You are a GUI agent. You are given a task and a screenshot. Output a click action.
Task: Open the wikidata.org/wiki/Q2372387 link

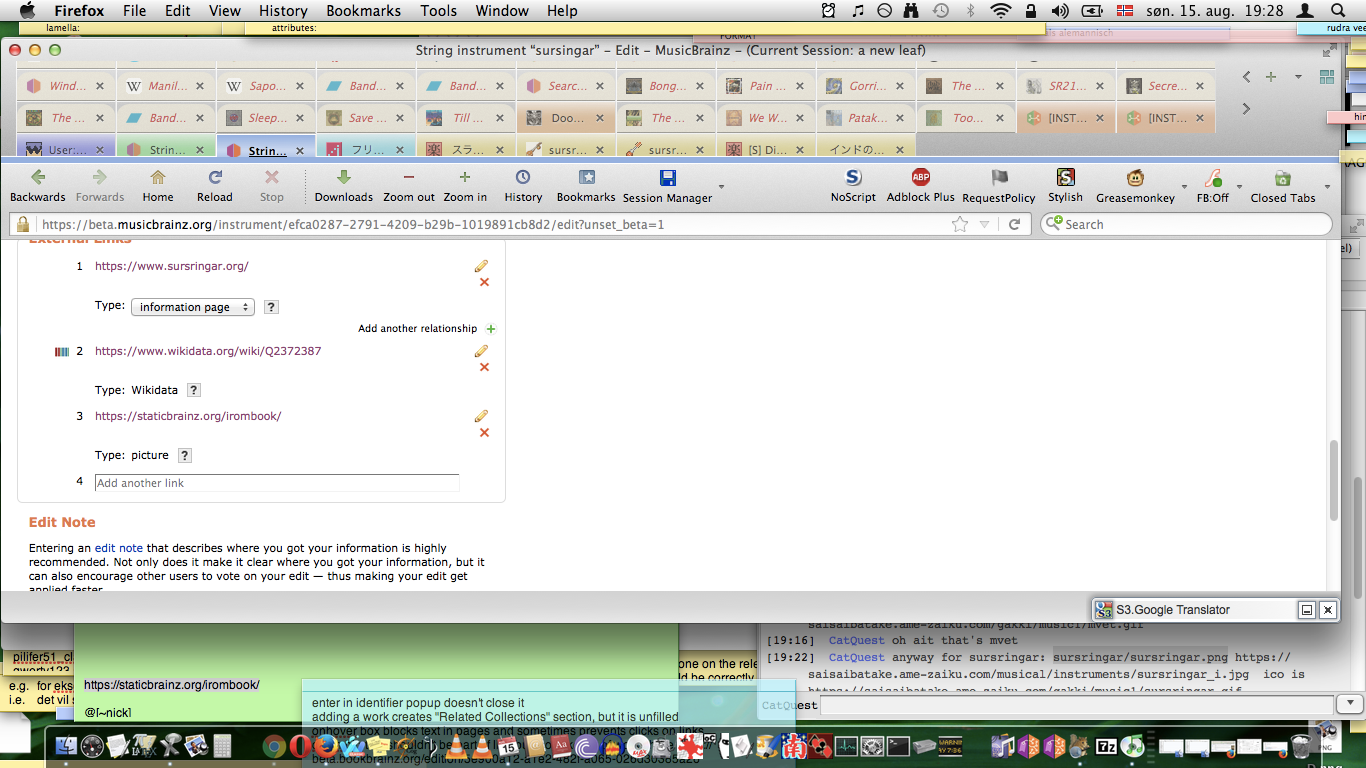coord(208,351)
